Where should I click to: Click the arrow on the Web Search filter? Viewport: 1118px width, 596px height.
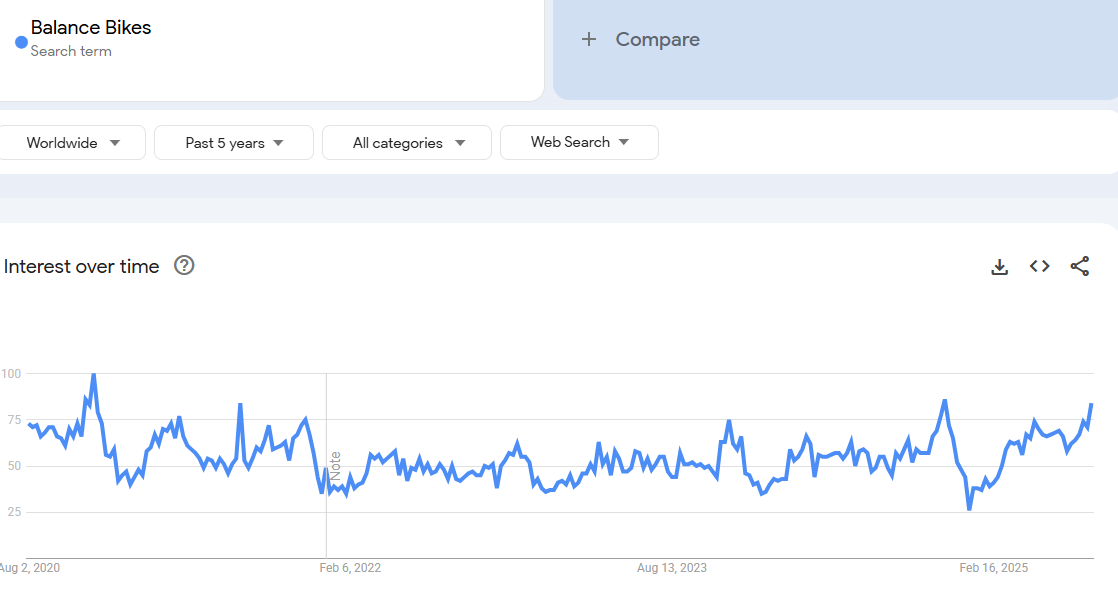(x=624, y=142)
